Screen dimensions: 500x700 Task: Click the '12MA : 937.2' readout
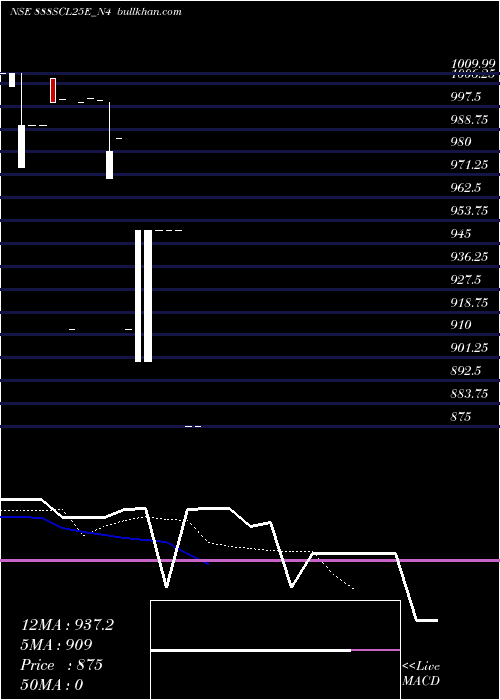pos(67,625)
